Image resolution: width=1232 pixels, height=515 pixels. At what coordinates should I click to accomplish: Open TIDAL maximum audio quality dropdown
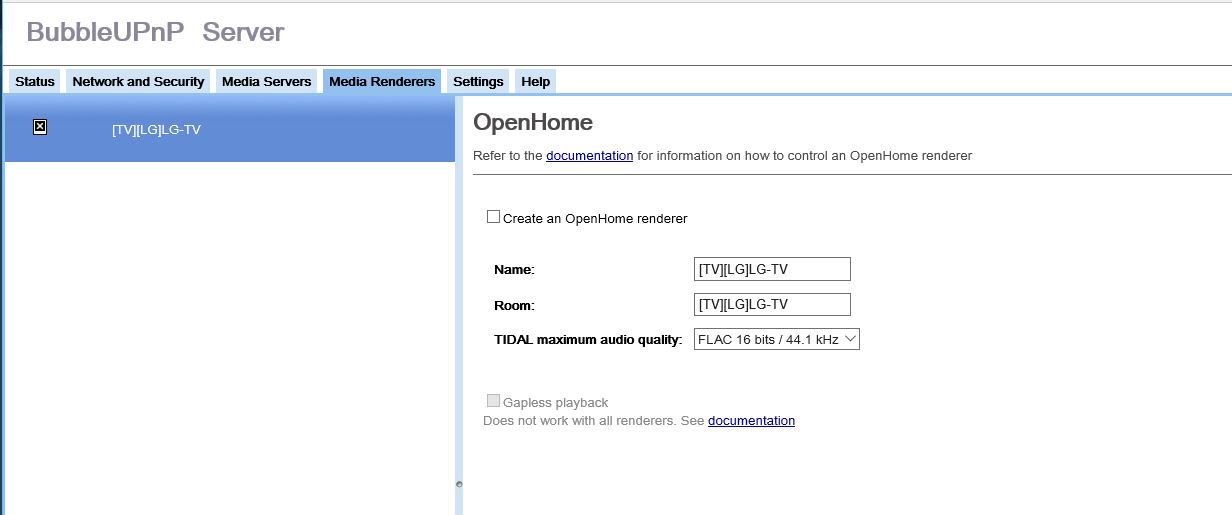(x=777, y=339)
